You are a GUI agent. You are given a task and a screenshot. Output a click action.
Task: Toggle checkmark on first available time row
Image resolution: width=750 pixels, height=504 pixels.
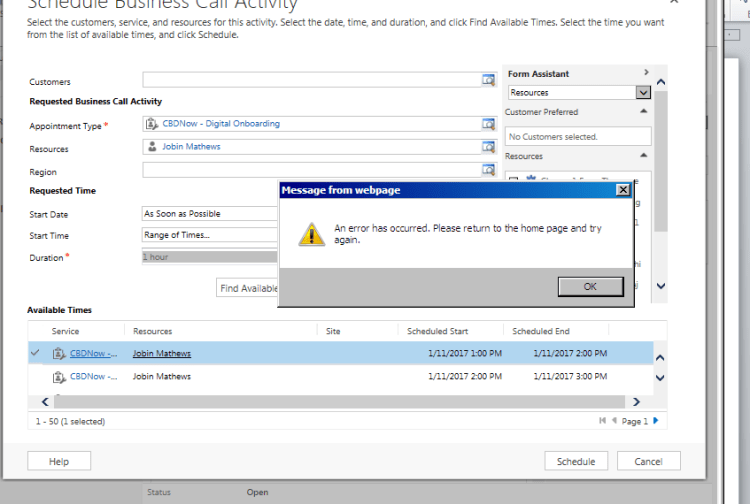pyautogui.click(x=36, y=353)
